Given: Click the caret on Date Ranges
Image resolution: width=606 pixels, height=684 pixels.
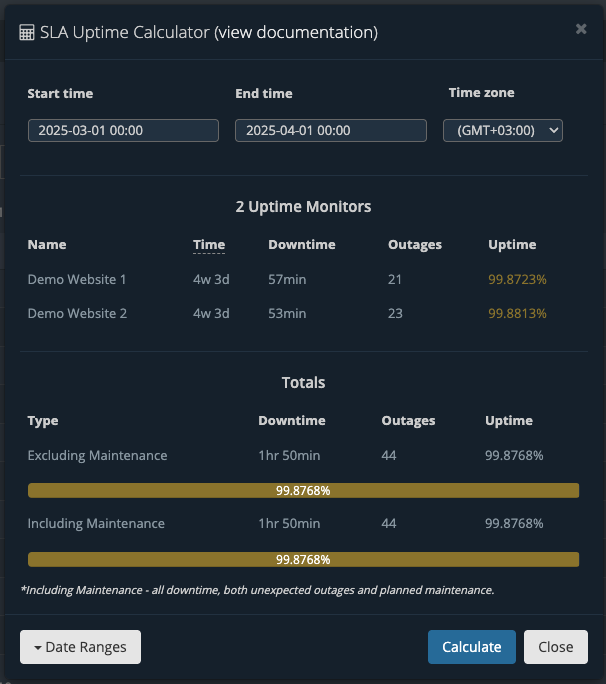Looking at the screenshot, I should (38, 648).
